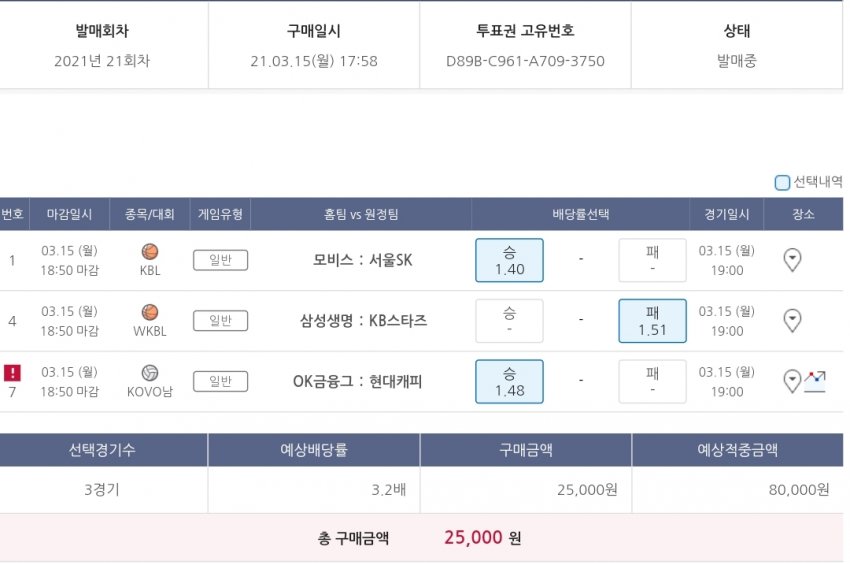Click the WKBL basketball icon
Image resolution: width=850 pixels, height=564 pixels.
[x=150, y=312]
